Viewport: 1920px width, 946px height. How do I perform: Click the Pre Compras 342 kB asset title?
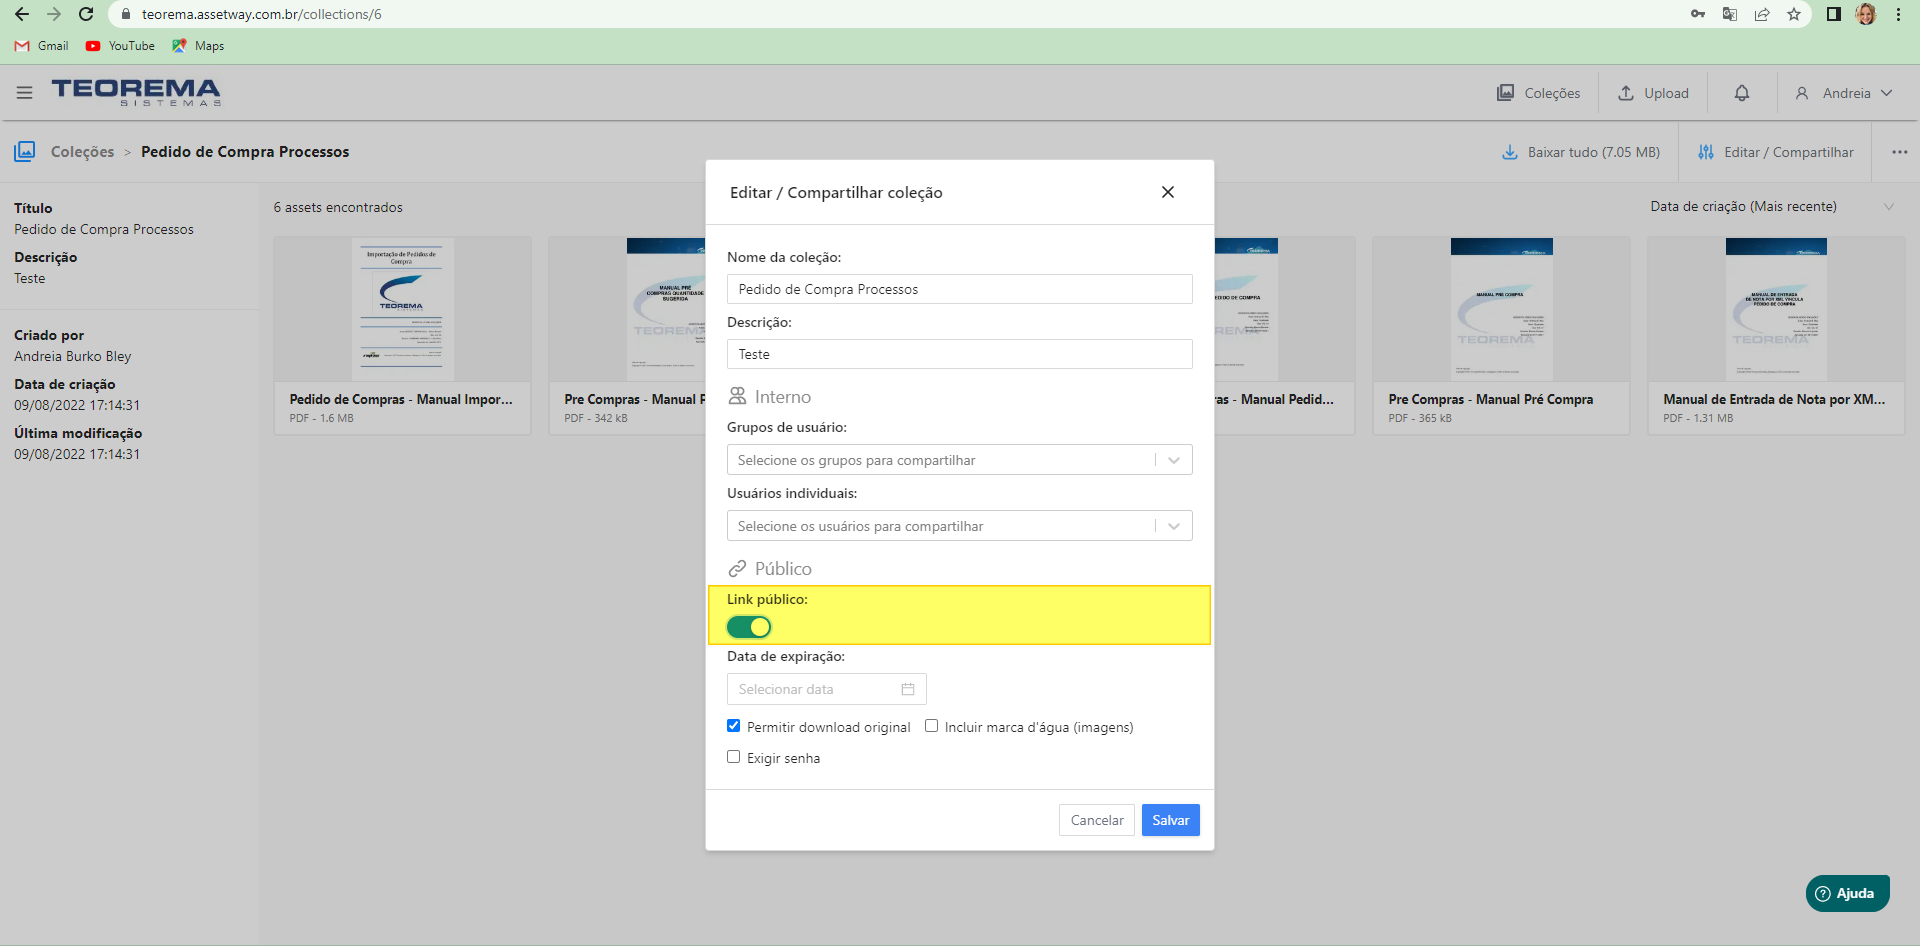634,399
